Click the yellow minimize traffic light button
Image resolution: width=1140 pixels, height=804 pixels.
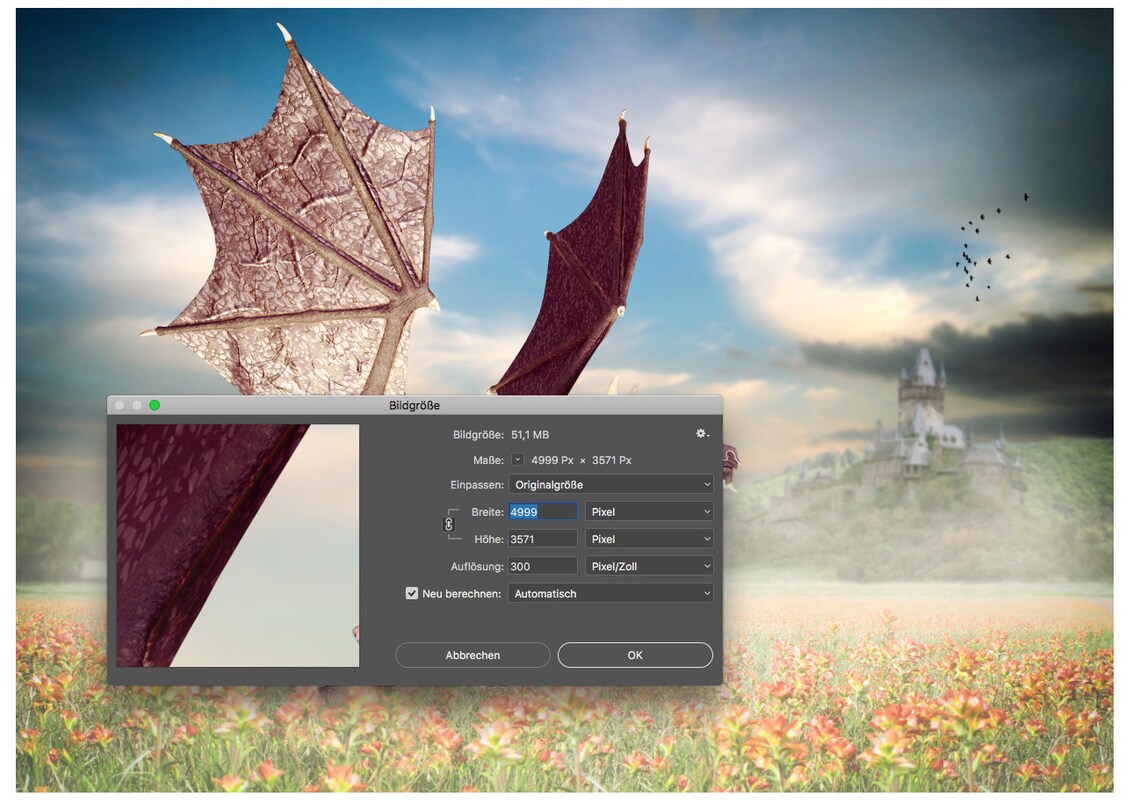click(134, 405)
